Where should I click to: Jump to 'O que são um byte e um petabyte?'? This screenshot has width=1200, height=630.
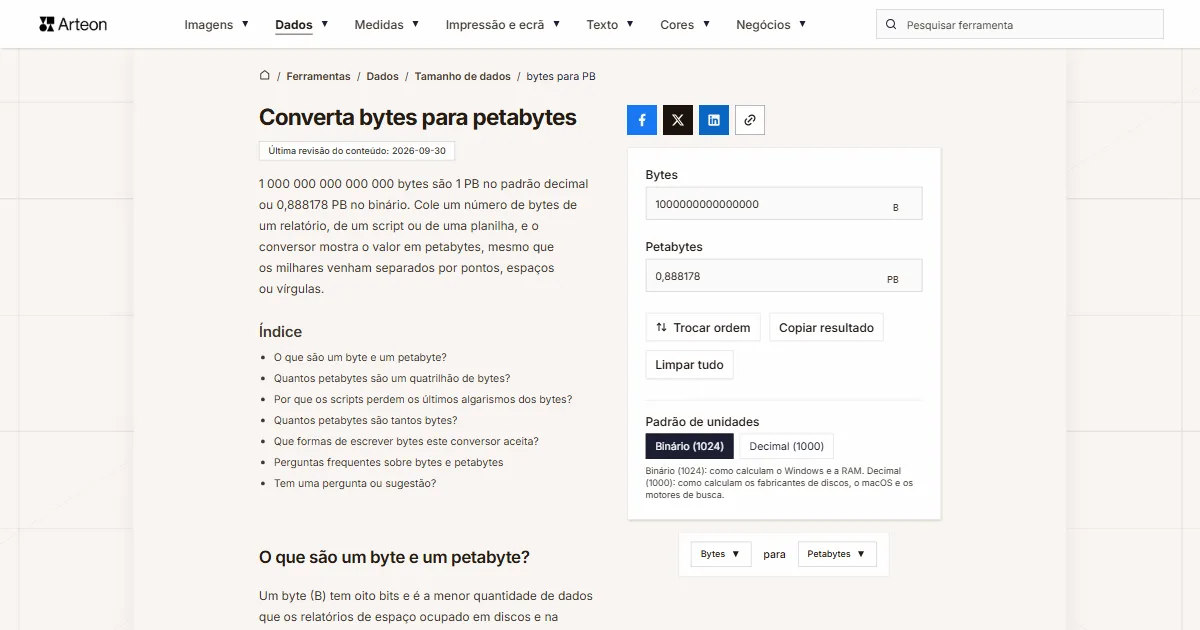pos(360,357)
